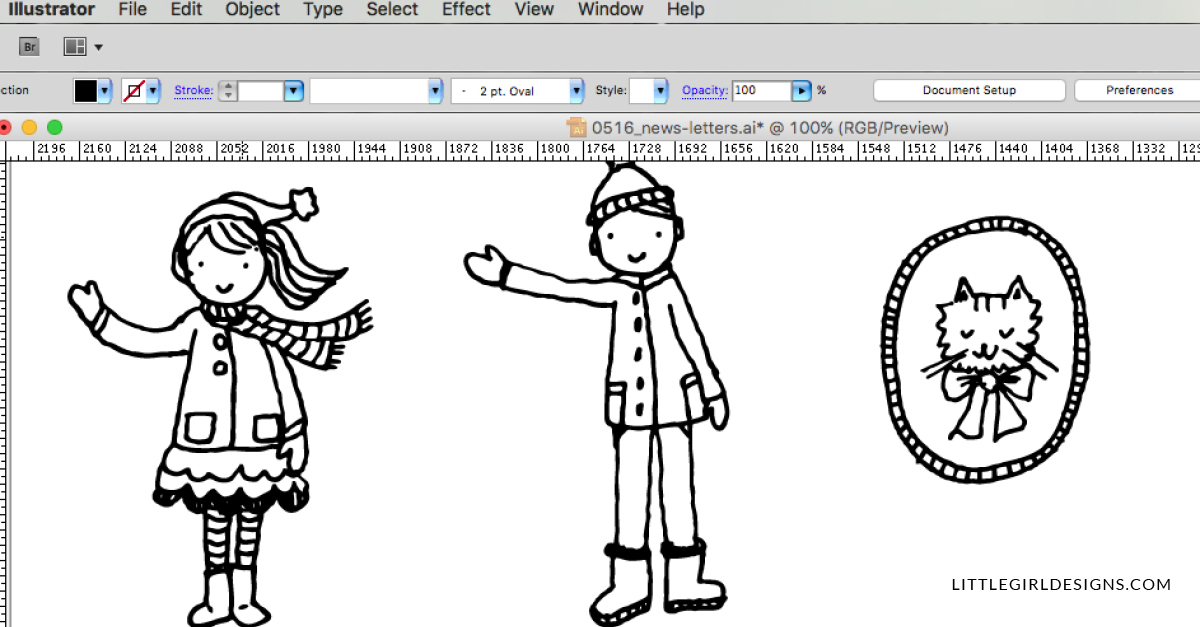1200x627 pixels.
Task: Click the Stroke weight stepper arrows
Action: (x=229, y=91)
